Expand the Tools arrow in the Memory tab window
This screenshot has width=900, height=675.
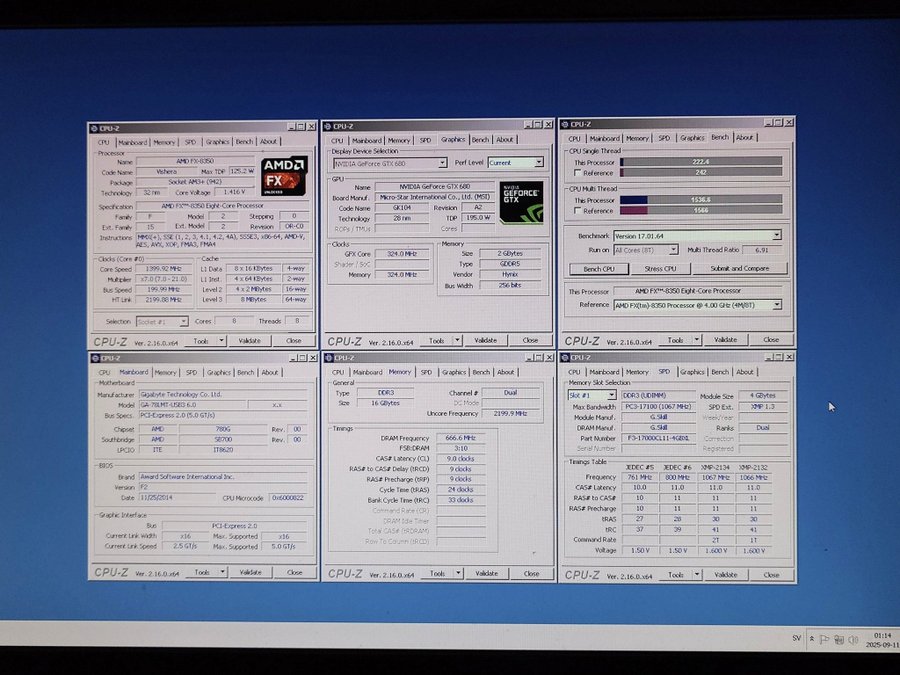pos(458,573)
